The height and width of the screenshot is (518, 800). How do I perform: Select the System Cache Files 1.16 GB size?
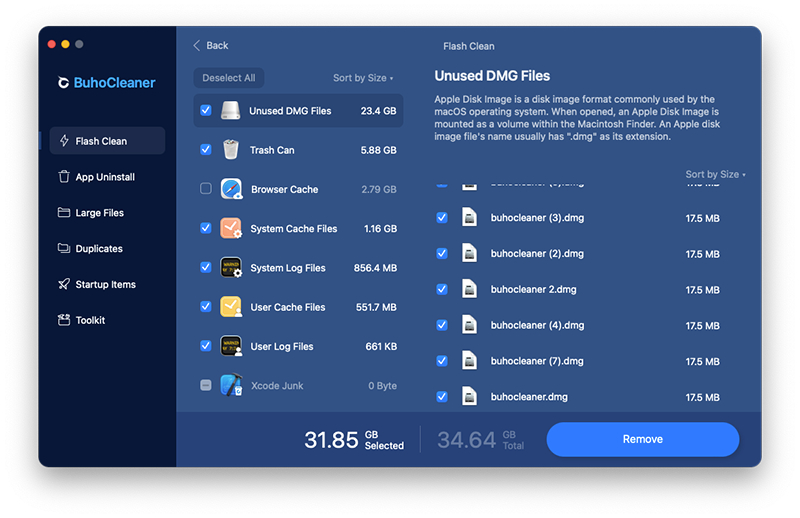(380, 229)
